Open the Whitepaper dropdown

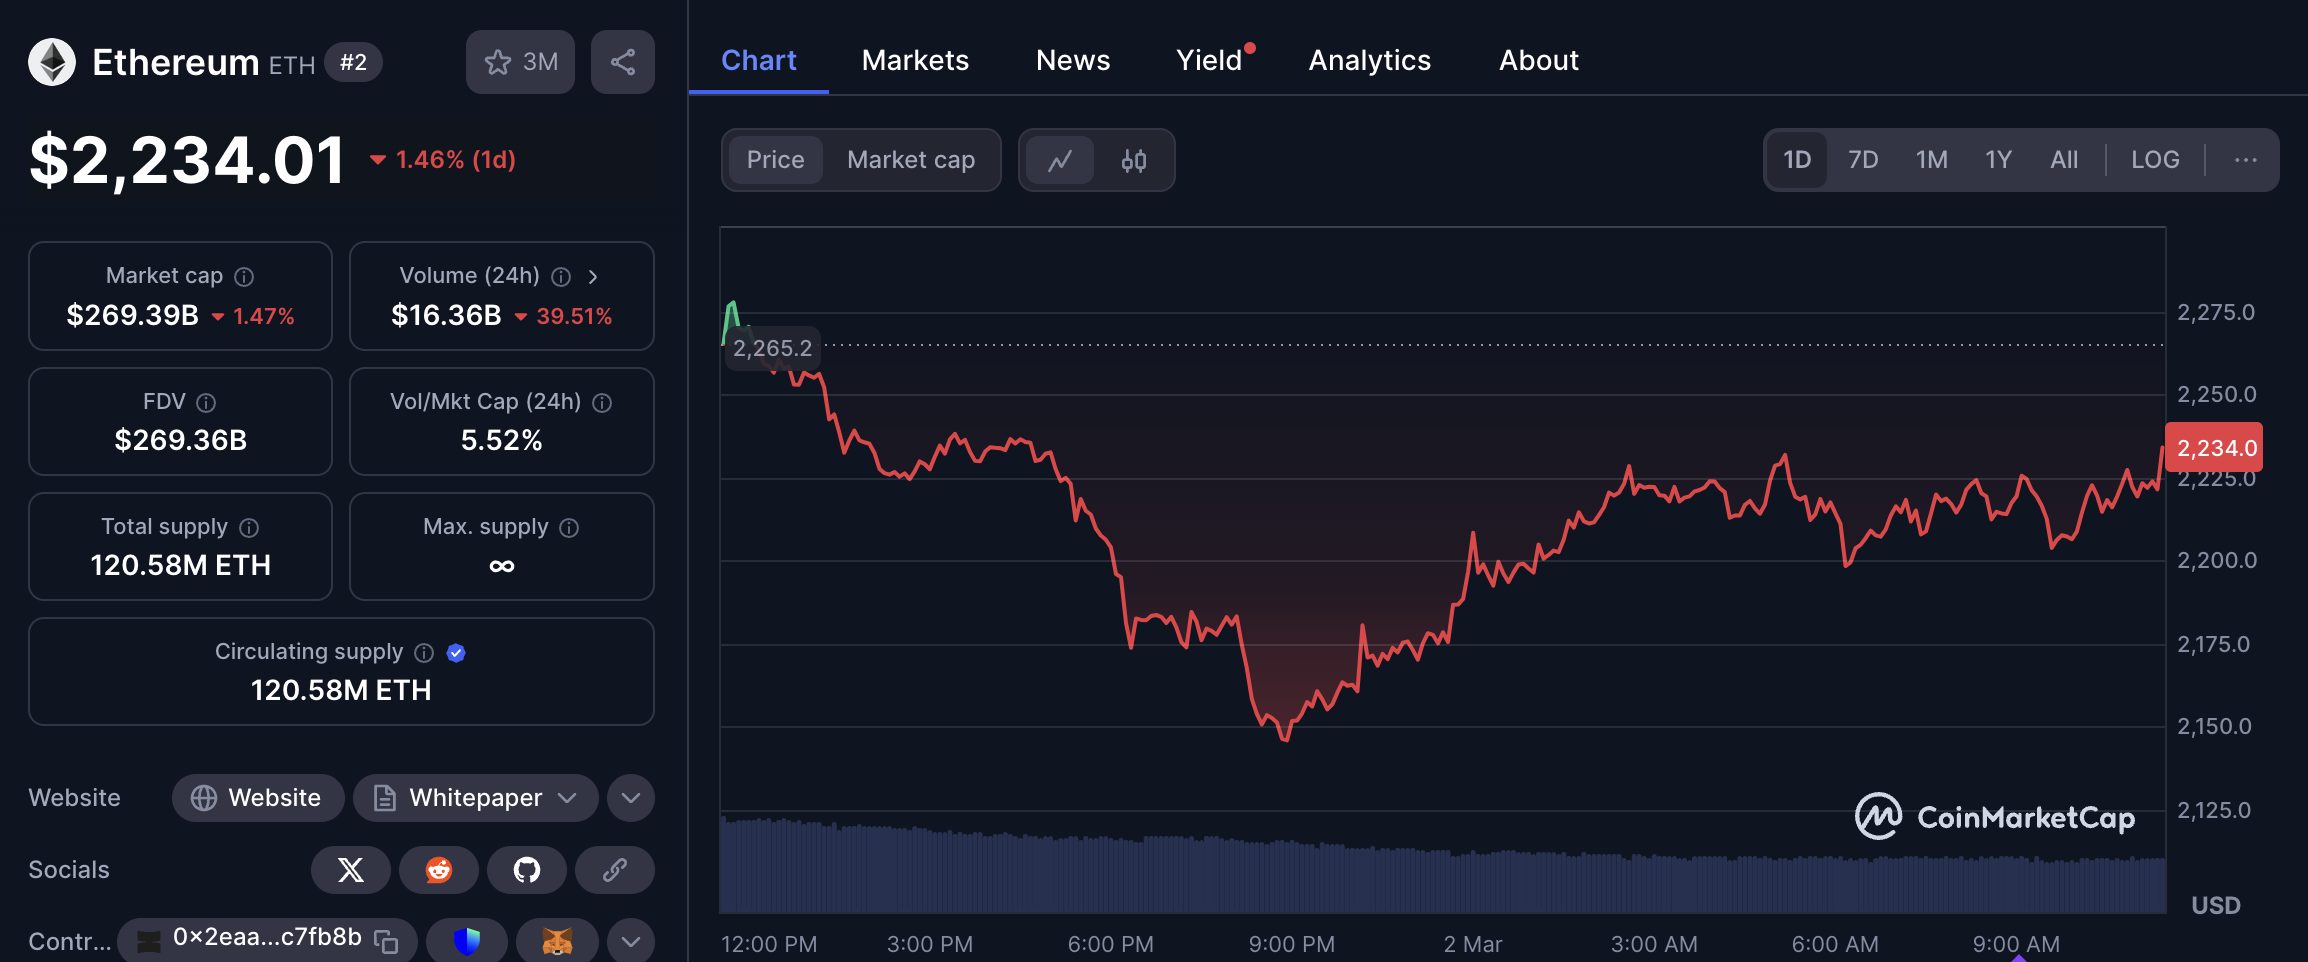(476, 798)
